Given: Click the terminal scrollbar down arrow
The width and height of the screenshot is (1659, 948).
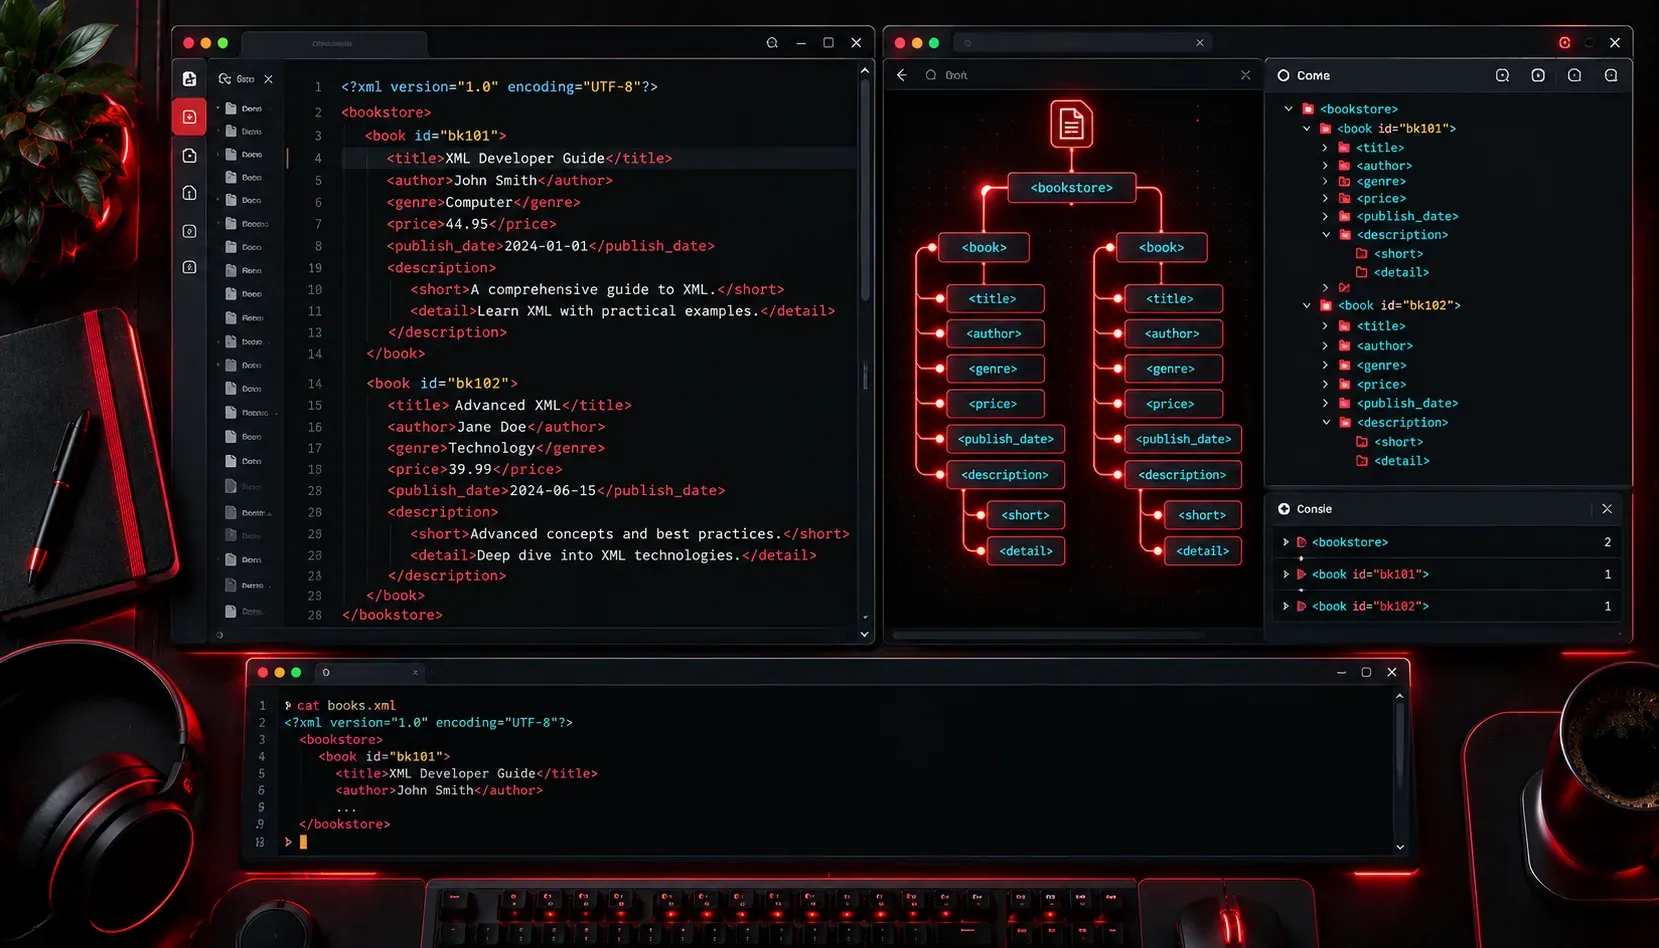Looking at the screenshot, I should [x=1399, y=847].
